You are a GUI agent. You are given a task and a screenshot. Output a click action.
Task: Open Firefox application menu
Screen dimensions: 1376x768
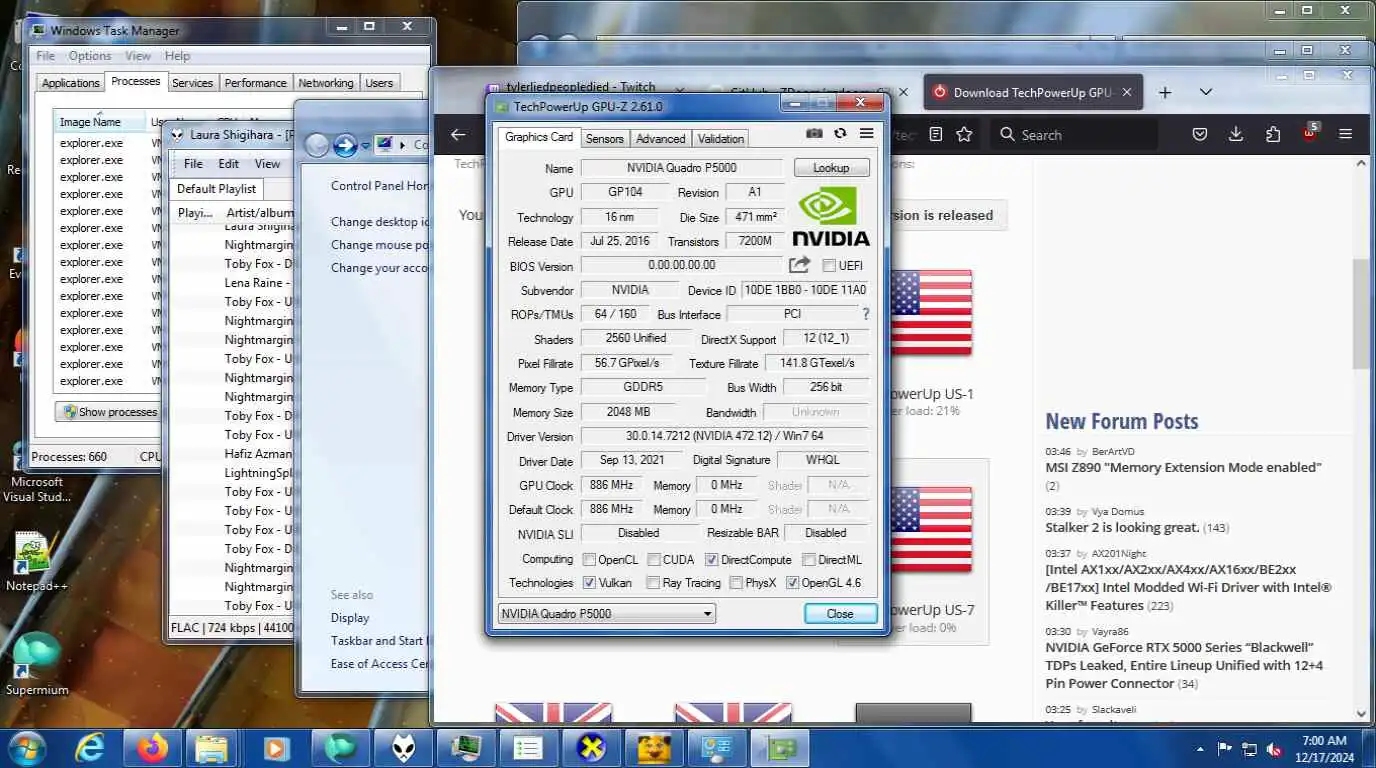click(x=1346, y=135)
